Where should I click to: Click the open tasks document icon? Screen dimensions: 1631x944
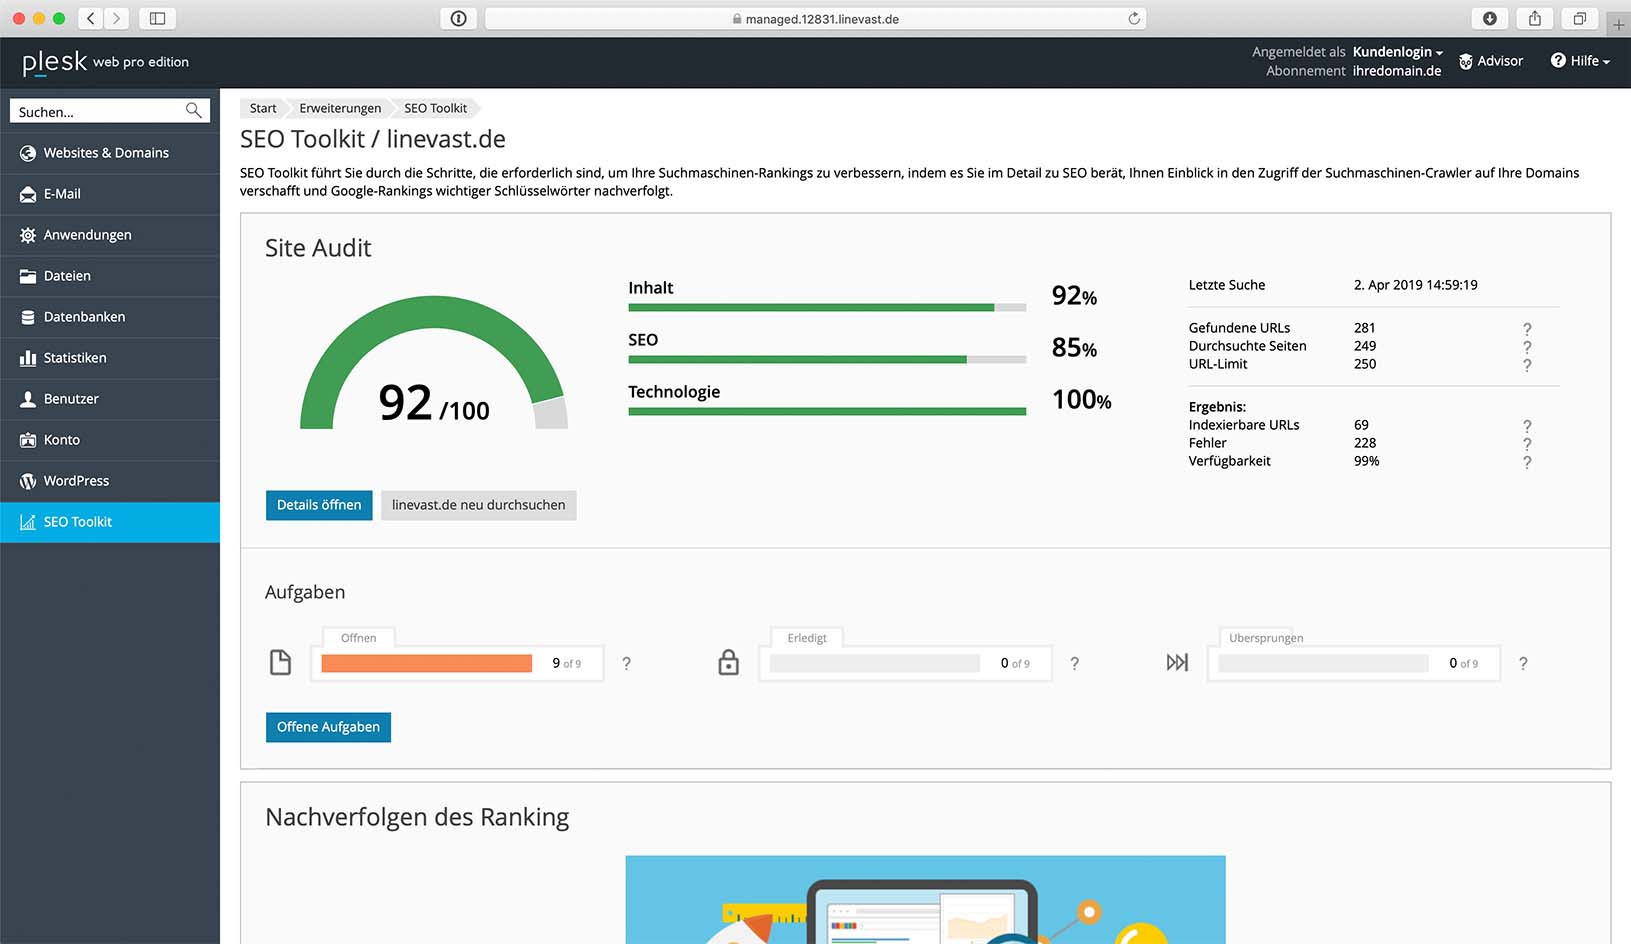pyautogui.click(x=281, y=662)
